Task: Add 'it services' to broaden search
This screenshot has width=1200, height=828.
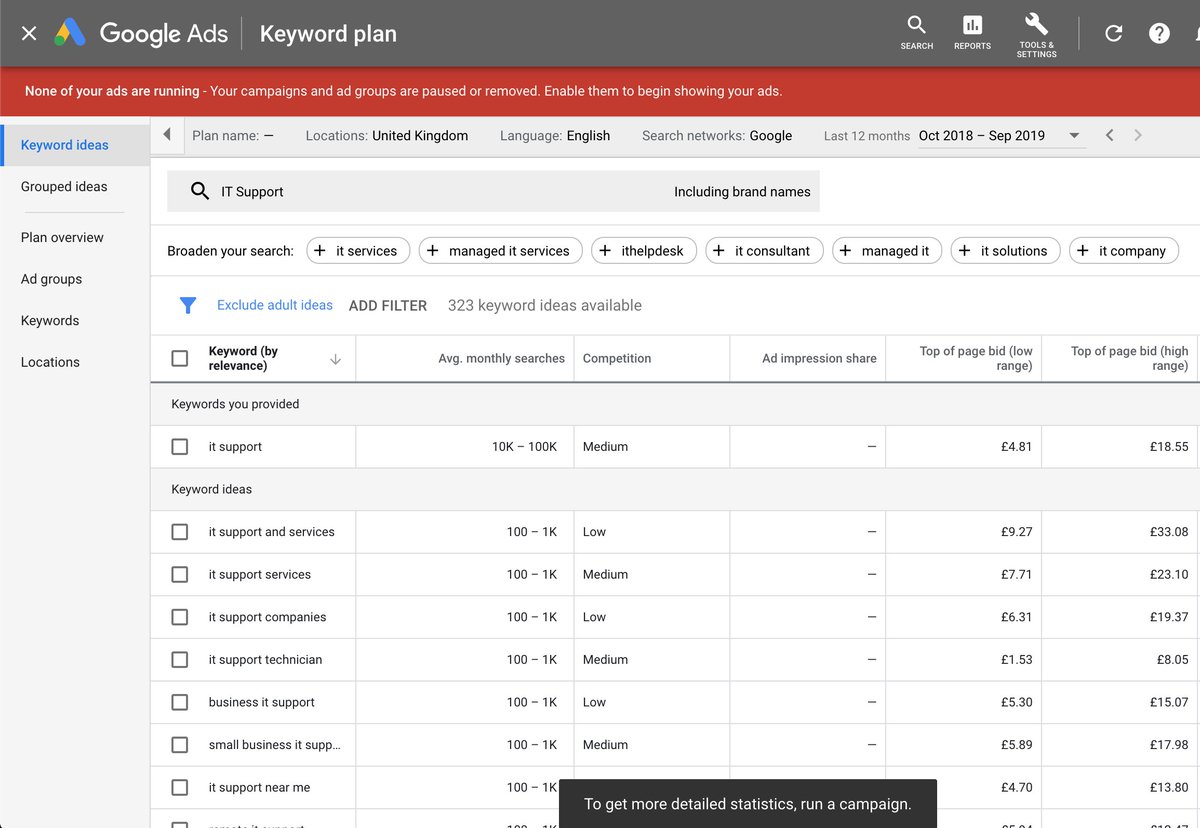Action: click(357, 251)
